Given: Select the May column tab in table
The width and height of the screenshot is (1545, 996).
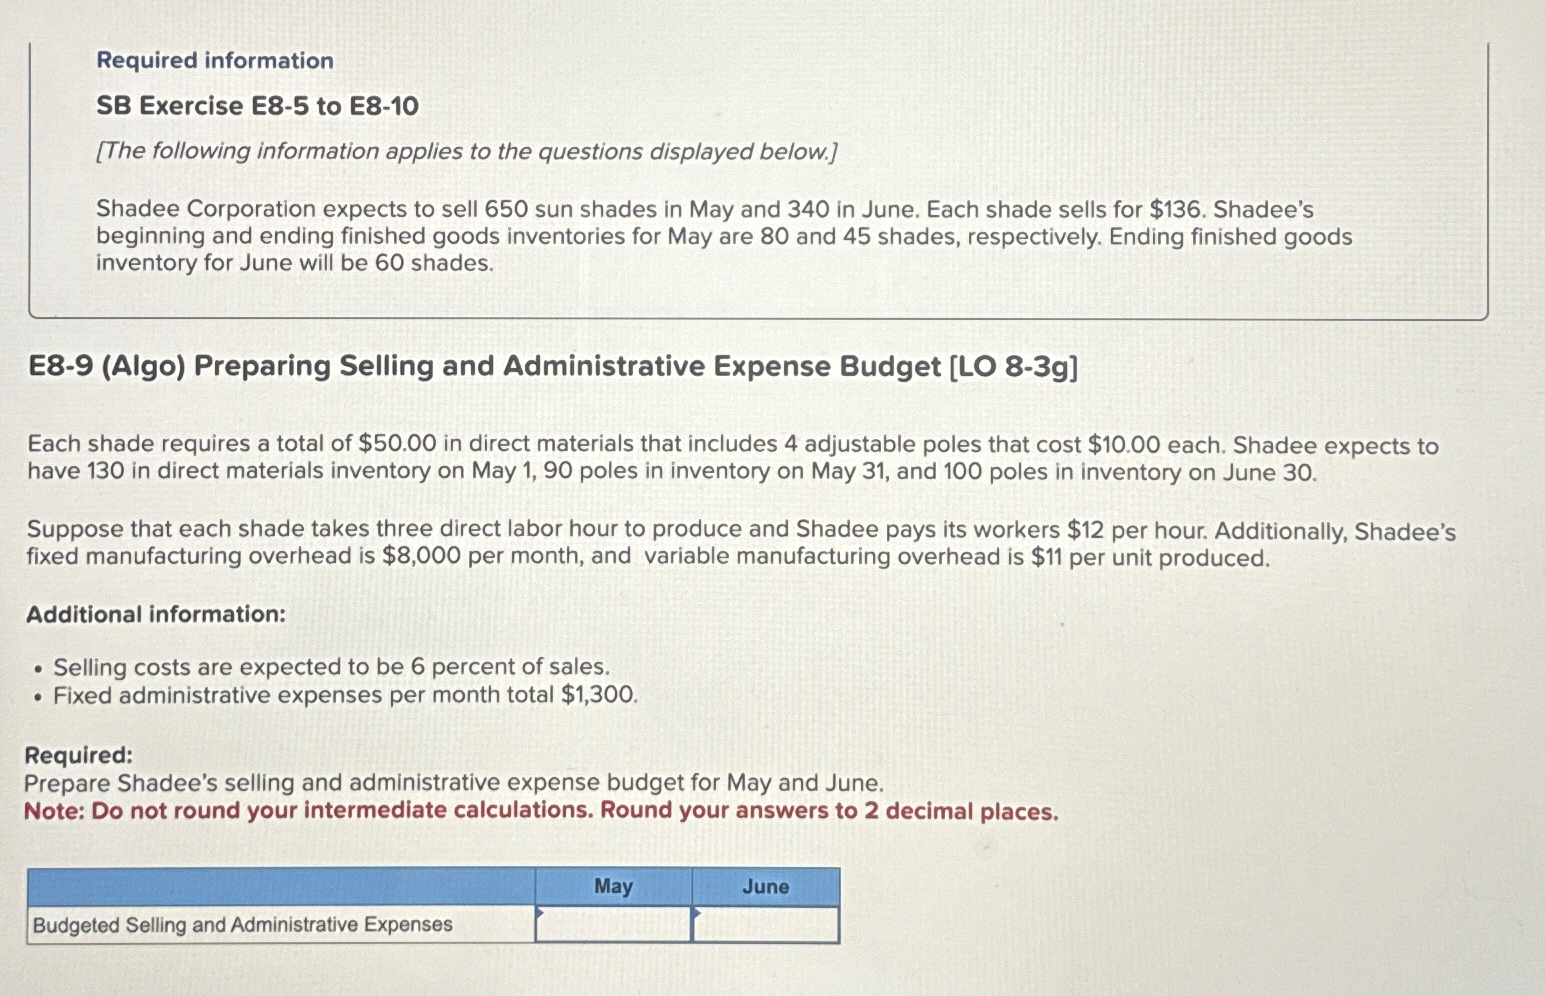Looking at the screenshot, I should pyautogui.click(x=612, y=887).
